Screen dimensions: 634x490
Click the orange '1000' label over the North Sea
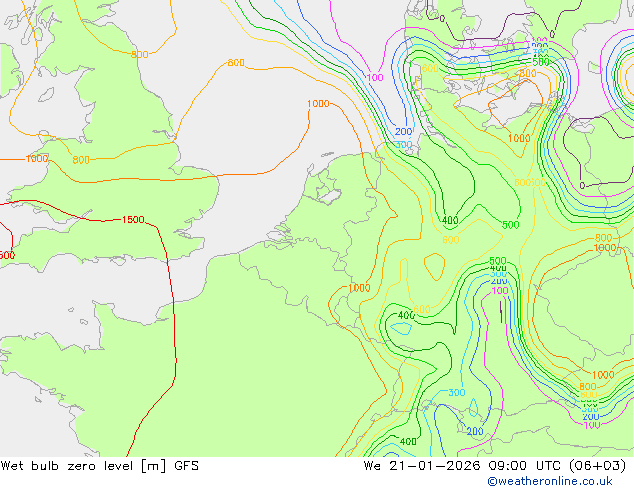pyautogui.click(x=318, y=103)
